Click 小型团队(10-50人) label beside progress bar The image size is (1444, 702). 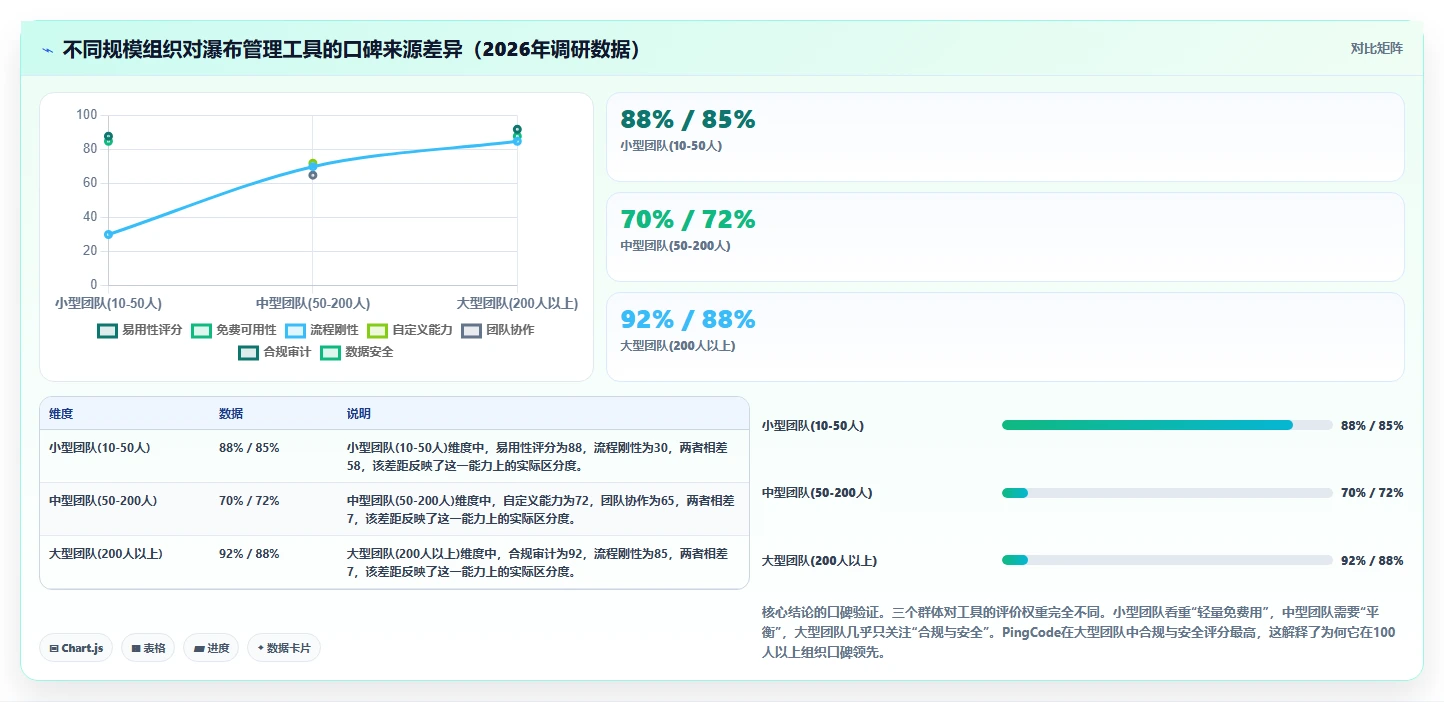(x=813, y=426)
